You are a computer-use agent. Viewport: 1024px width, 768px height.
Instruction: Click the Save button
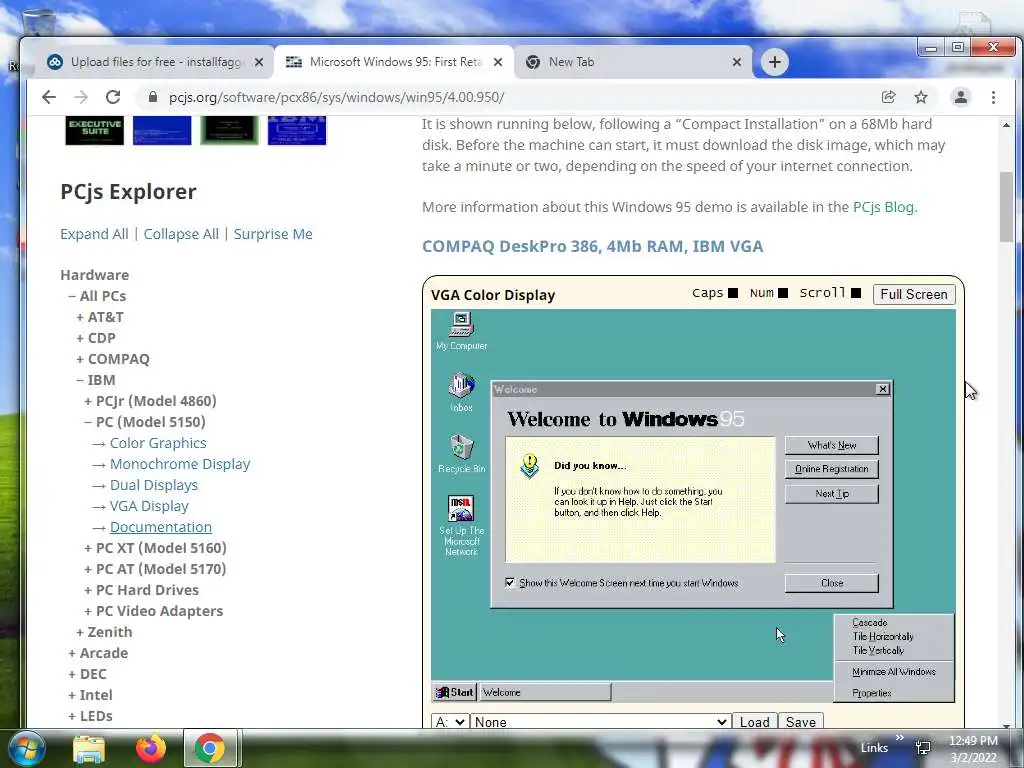tap(801, 722)
